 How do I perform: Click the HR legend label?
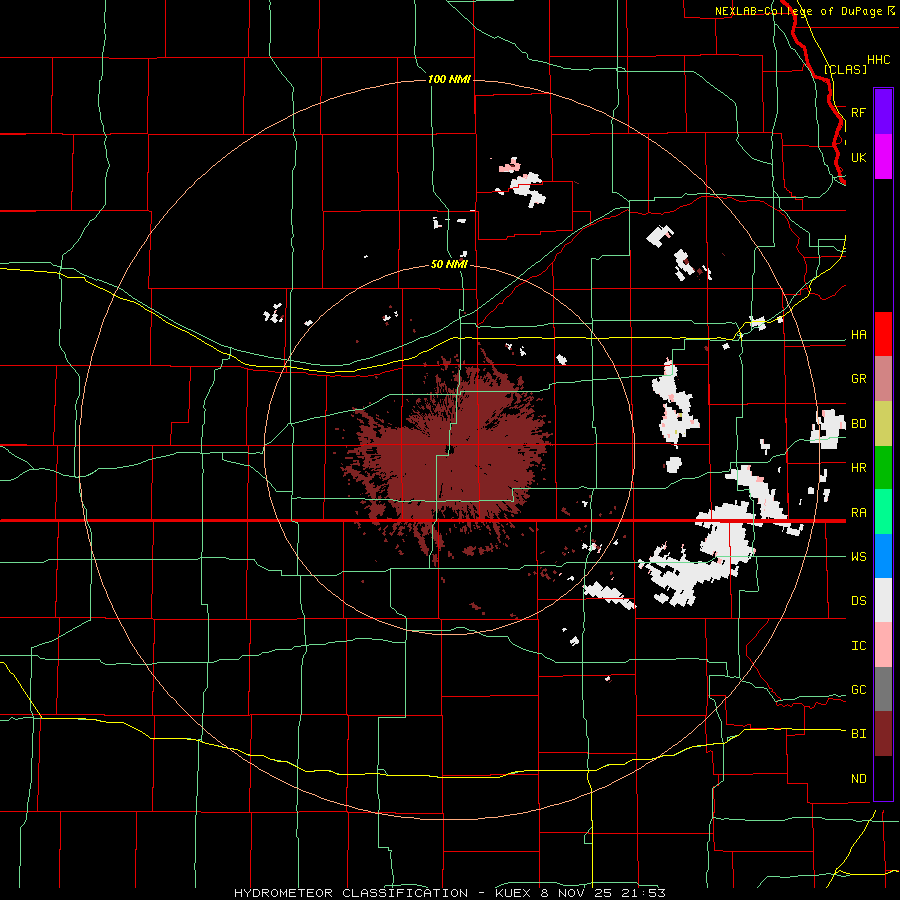point(858,468)
